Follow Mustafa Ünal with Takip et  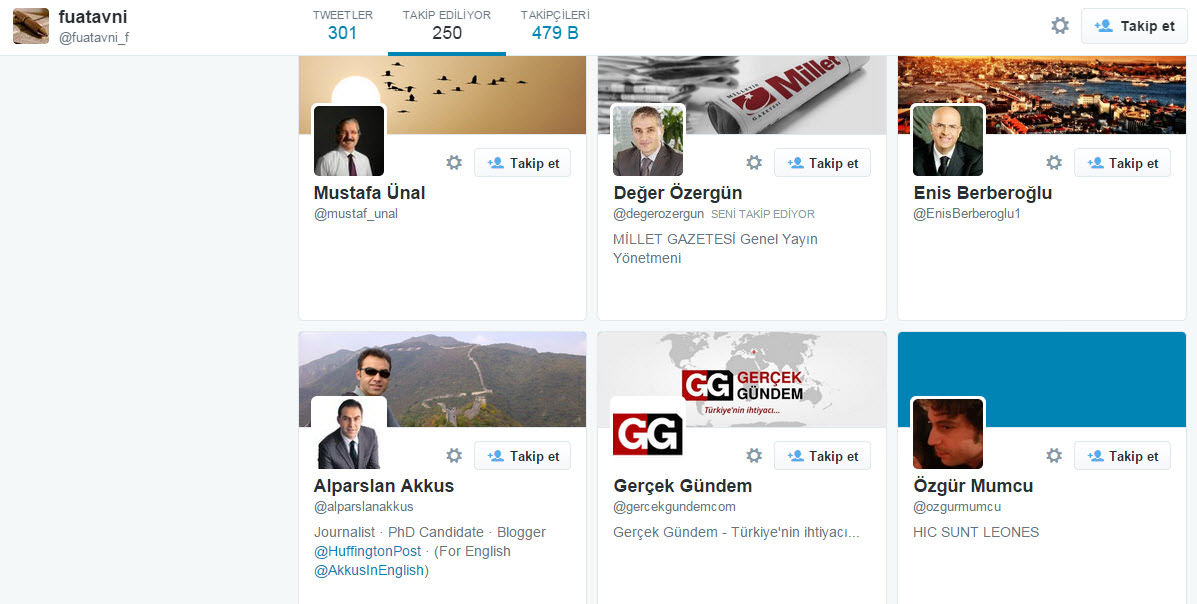point(522,163)
